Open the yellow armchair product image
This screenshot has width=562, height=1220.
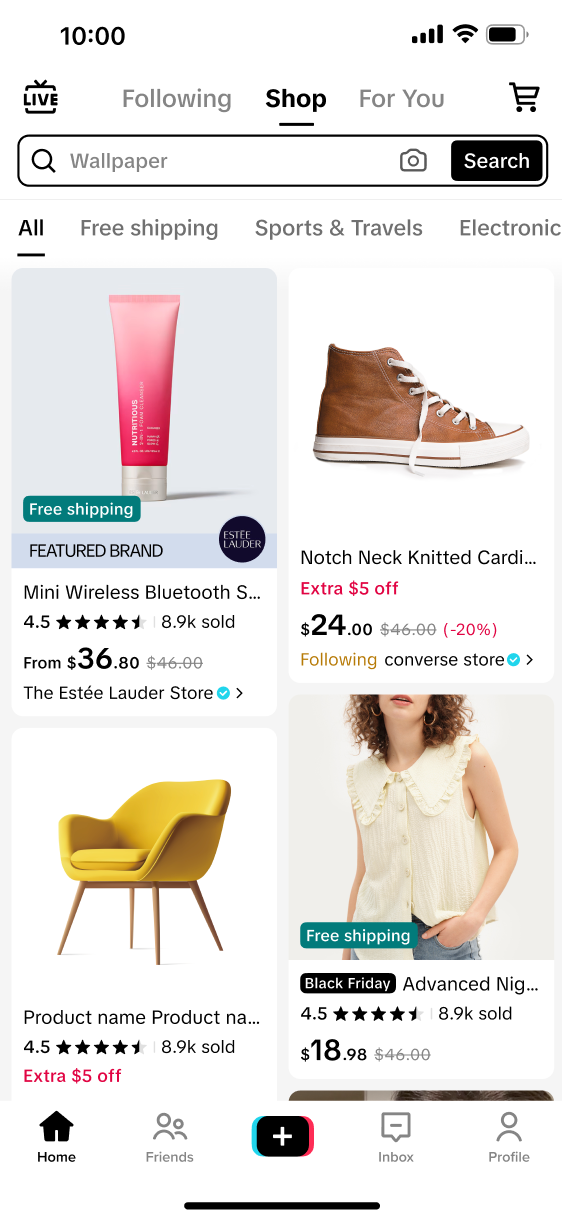point(144,862)
